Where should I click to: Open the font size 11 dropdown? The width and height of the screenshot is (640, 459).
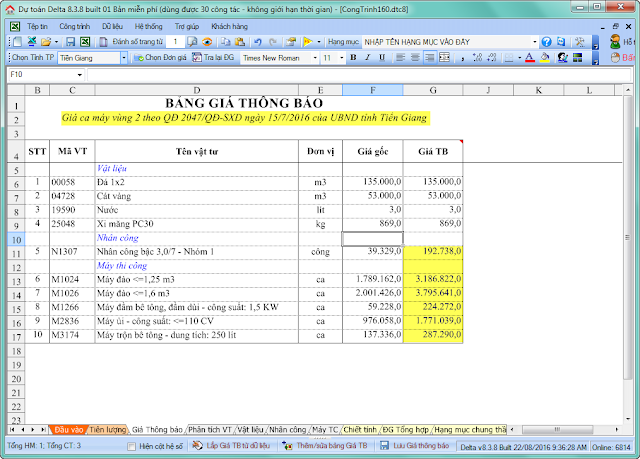[x=342, y=58]
